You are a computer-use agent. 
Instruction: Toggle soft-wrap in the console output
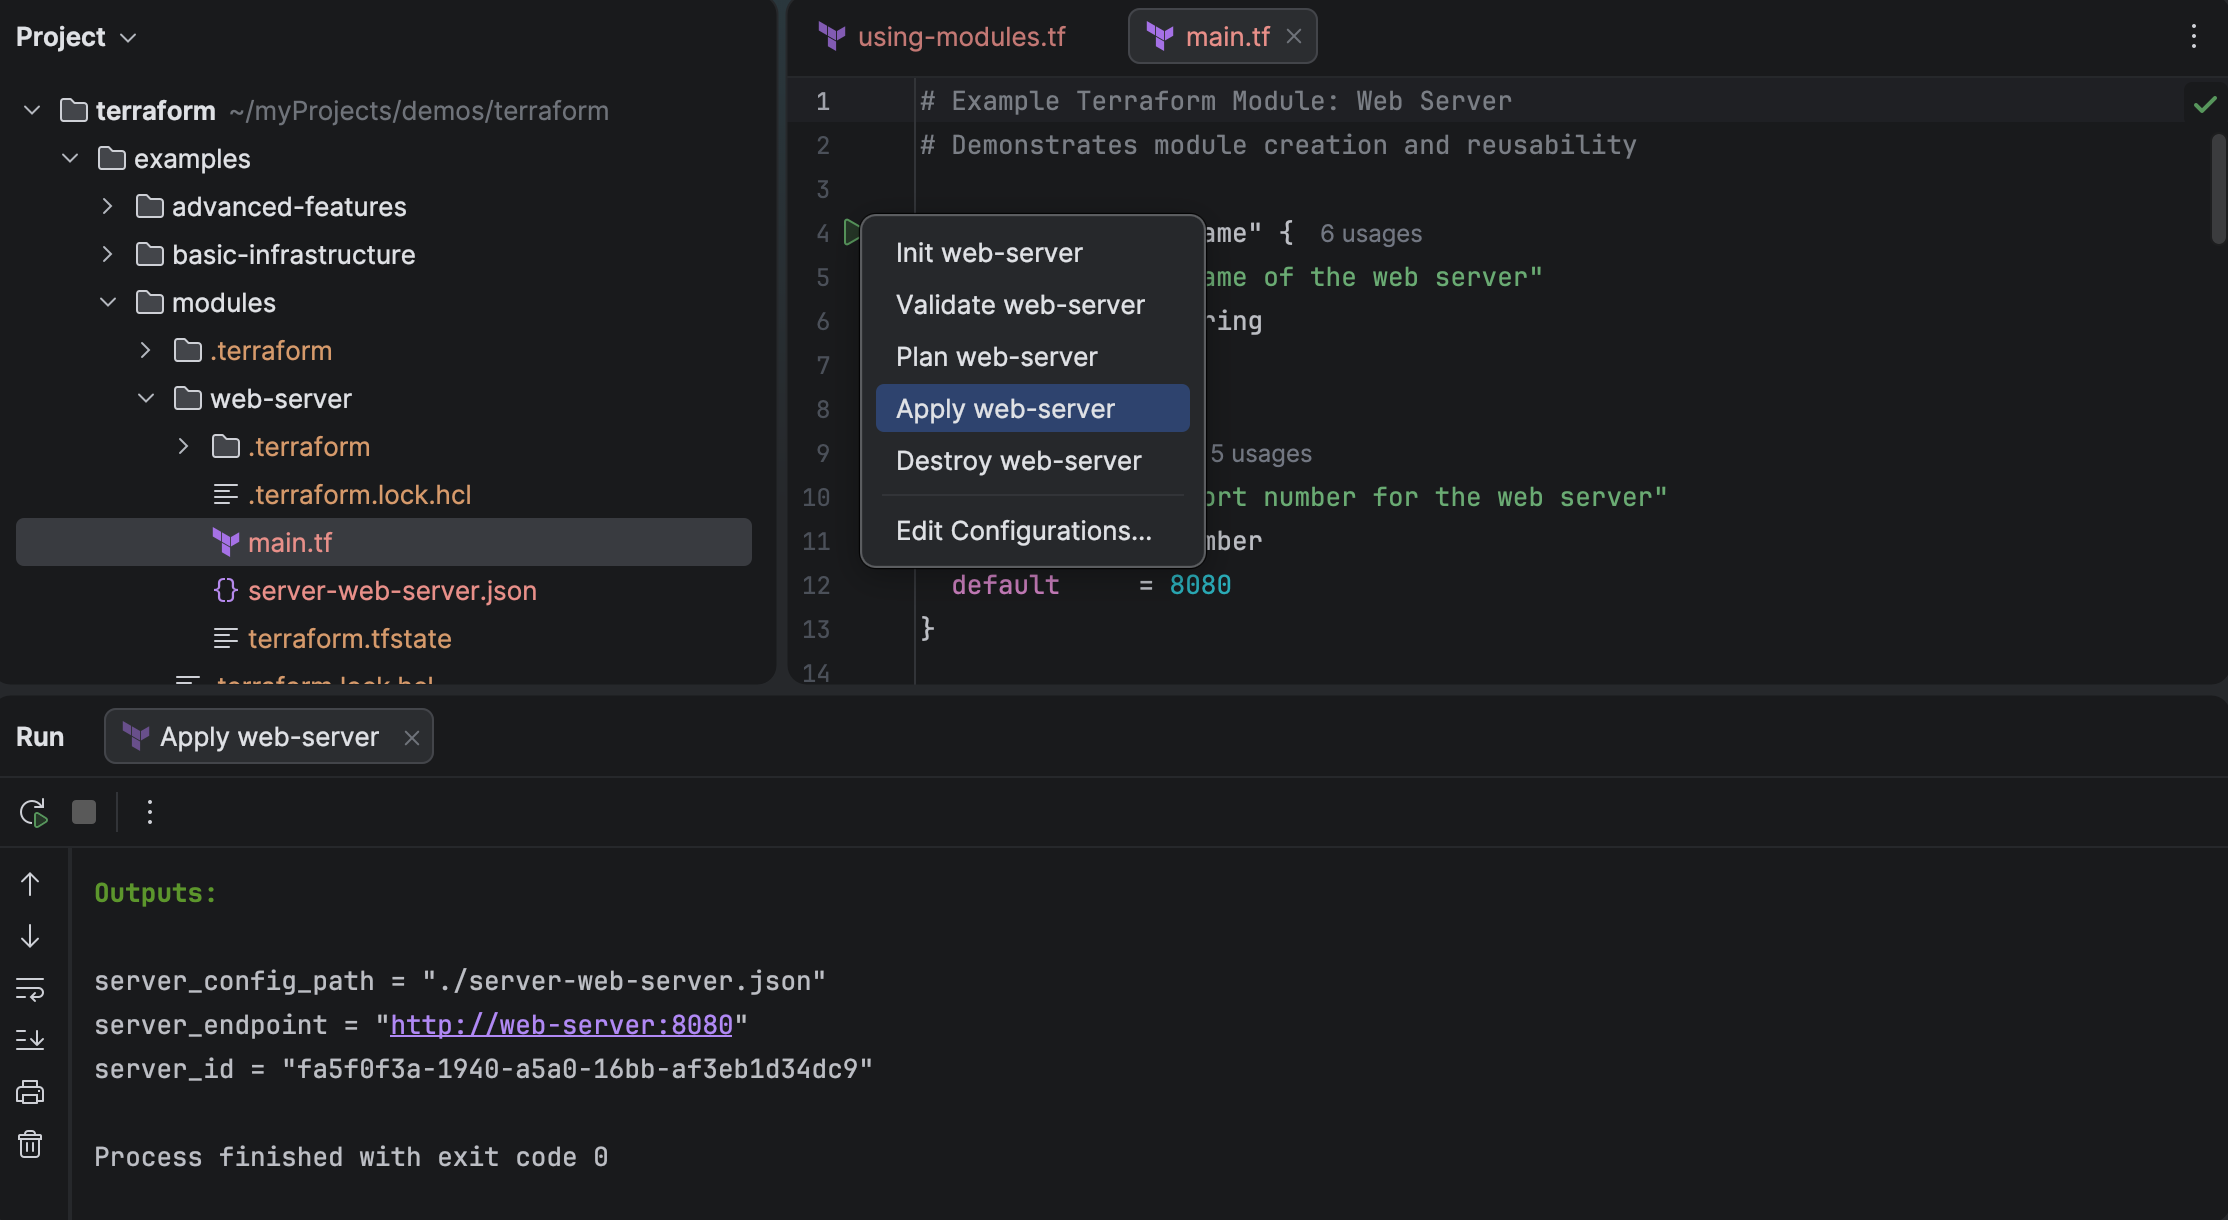pos(30,989)
